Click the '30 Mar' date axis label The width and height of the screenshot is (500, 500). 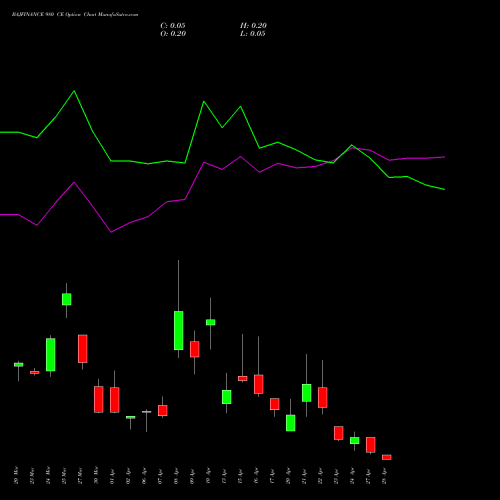[96, 475]
